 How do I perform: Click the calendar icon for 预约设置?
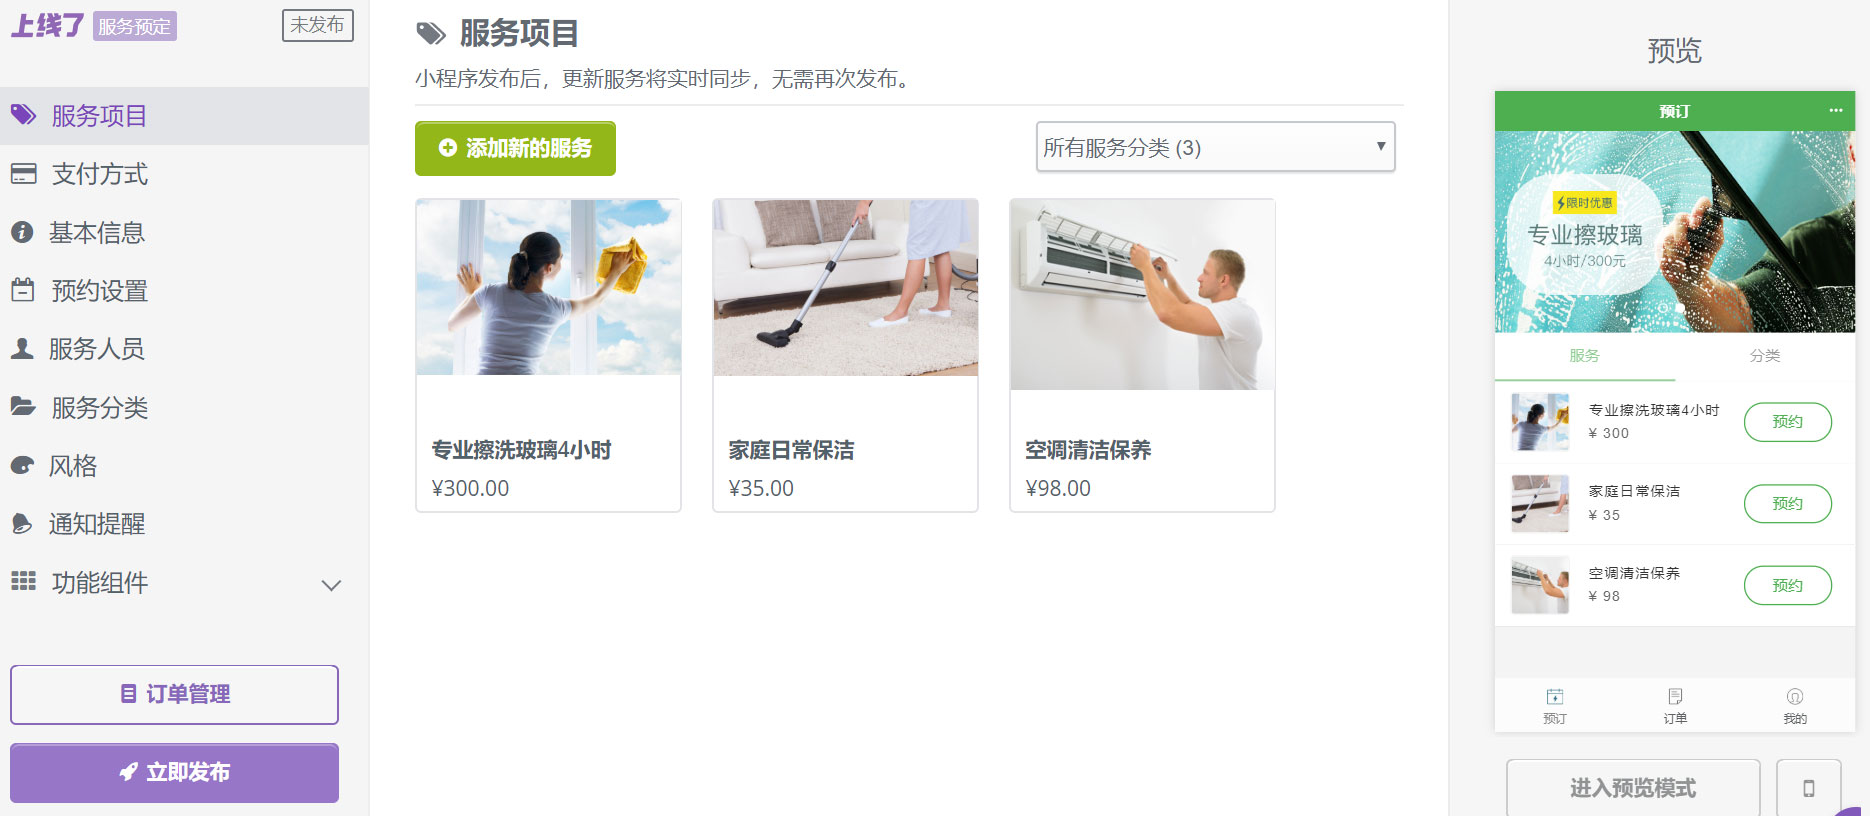pyautogui.click(x=23, y=290)
